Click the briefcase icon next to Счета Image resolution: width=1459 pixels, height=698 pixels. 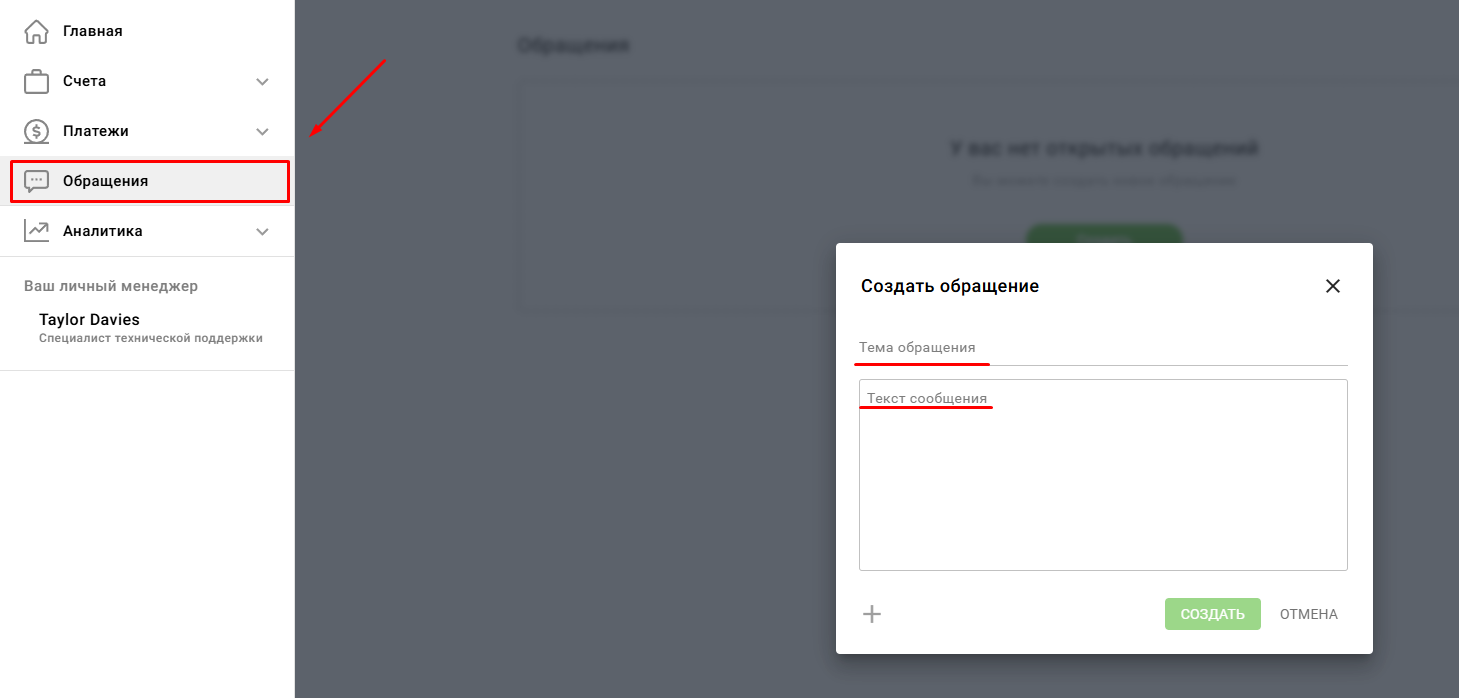pyautogui.click(x=36, y=81)
